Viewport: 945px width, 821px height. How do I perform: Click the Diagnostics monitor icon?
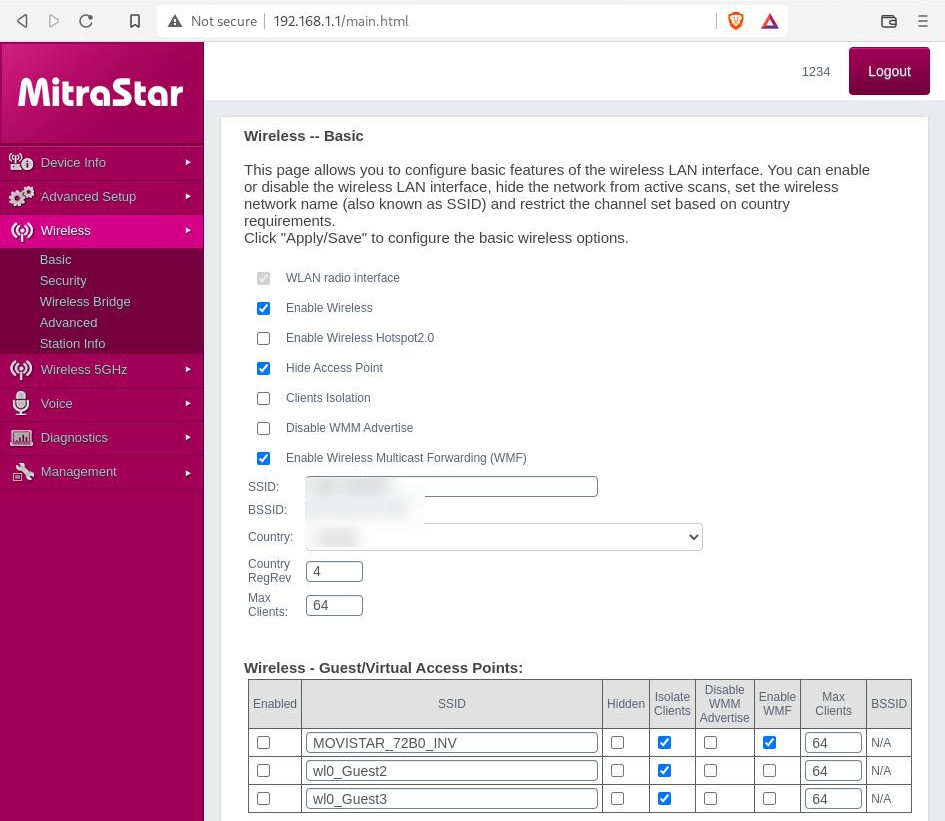21,438
